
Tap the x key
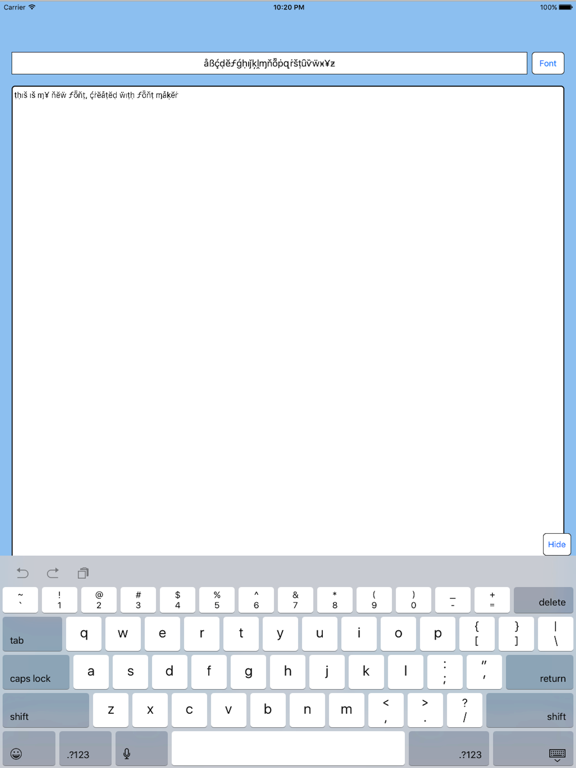[150, 710]
